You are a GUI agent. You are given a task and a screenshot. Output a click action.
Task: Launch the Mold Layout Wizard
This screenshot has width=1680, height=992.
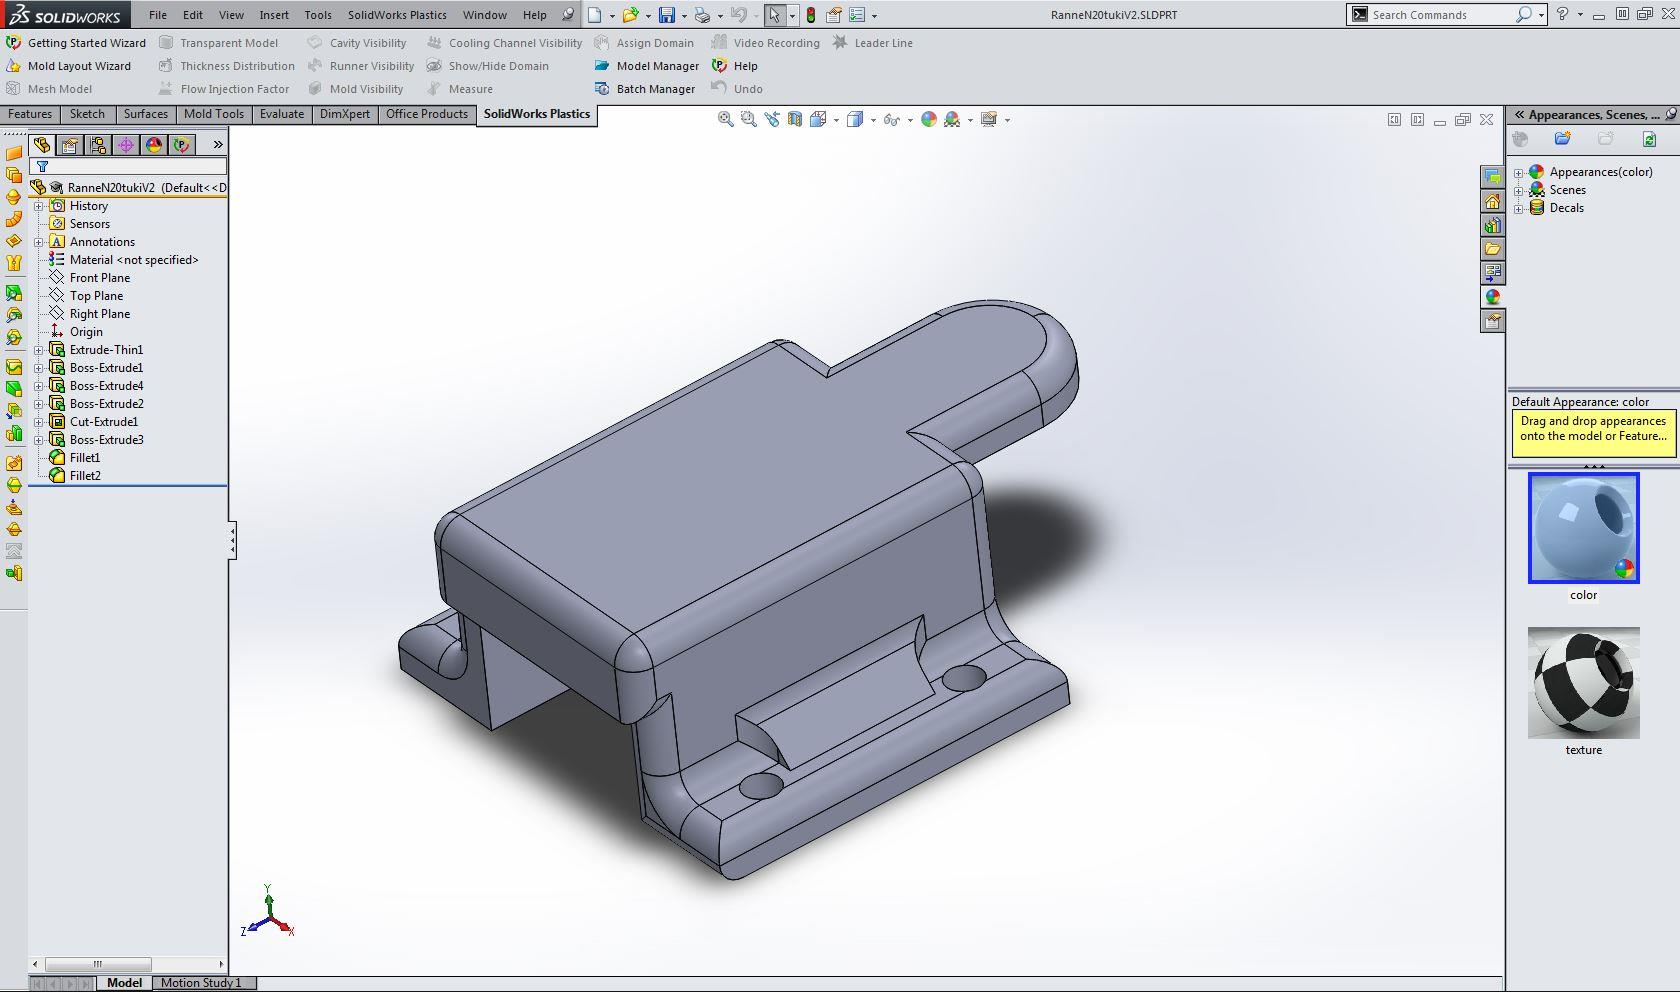click(x=69, y=66)
